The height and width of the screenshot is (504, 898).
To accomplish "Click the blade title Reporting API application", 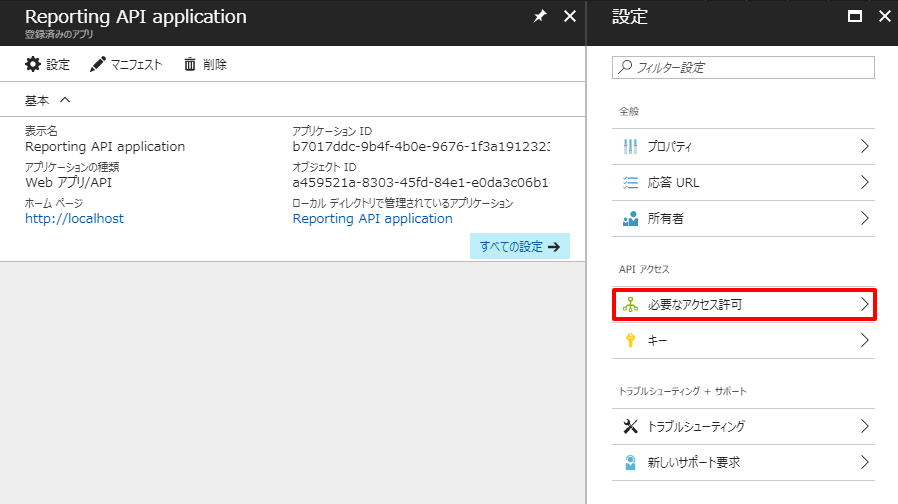I will (x=136, y=17).
